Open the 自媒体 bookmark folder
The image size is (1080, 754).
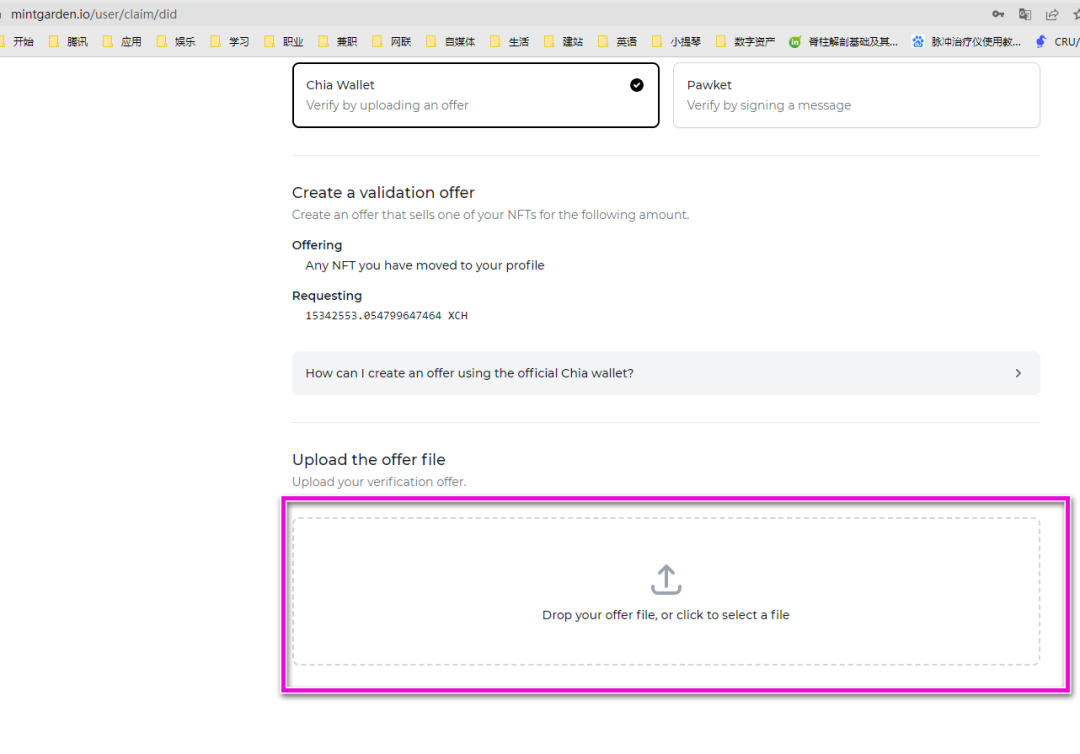[451, 41]
